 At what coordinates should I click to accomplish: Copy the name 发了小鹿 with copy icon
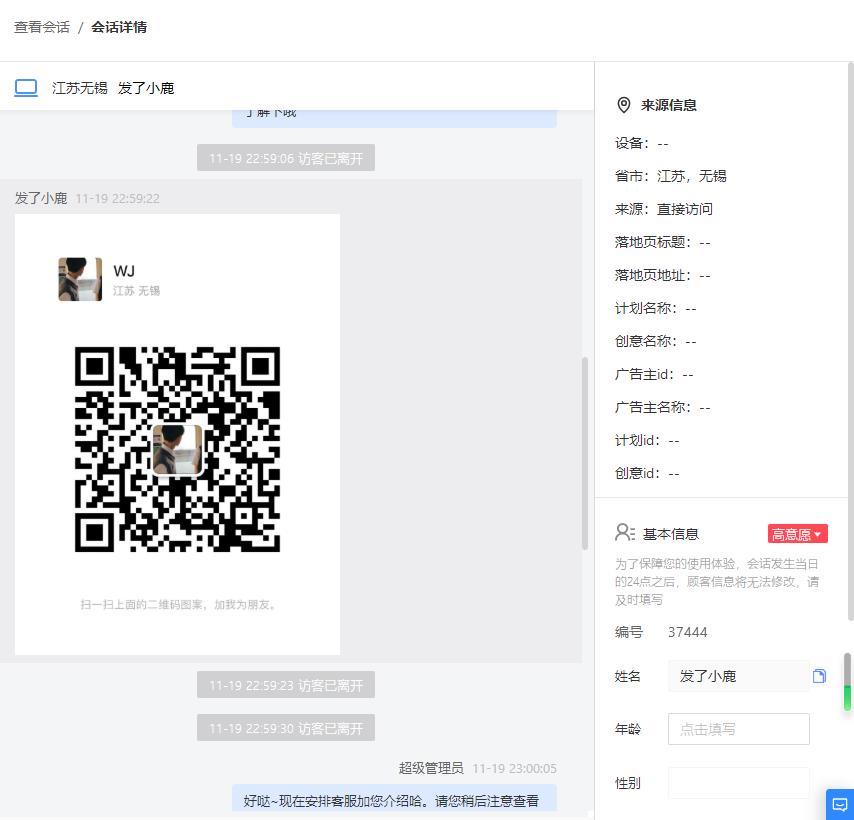point(819,676)
